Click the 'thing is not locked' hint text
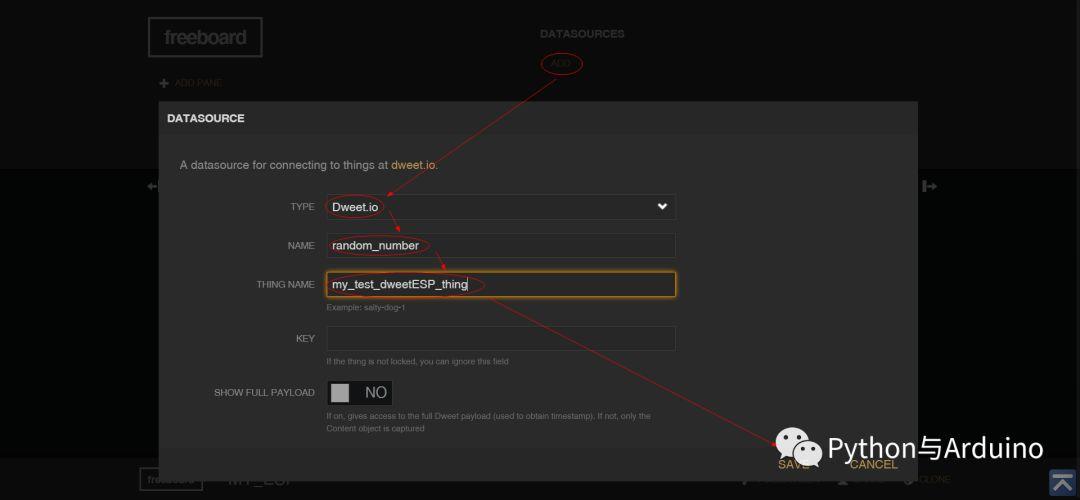 [x=417, y=362]
